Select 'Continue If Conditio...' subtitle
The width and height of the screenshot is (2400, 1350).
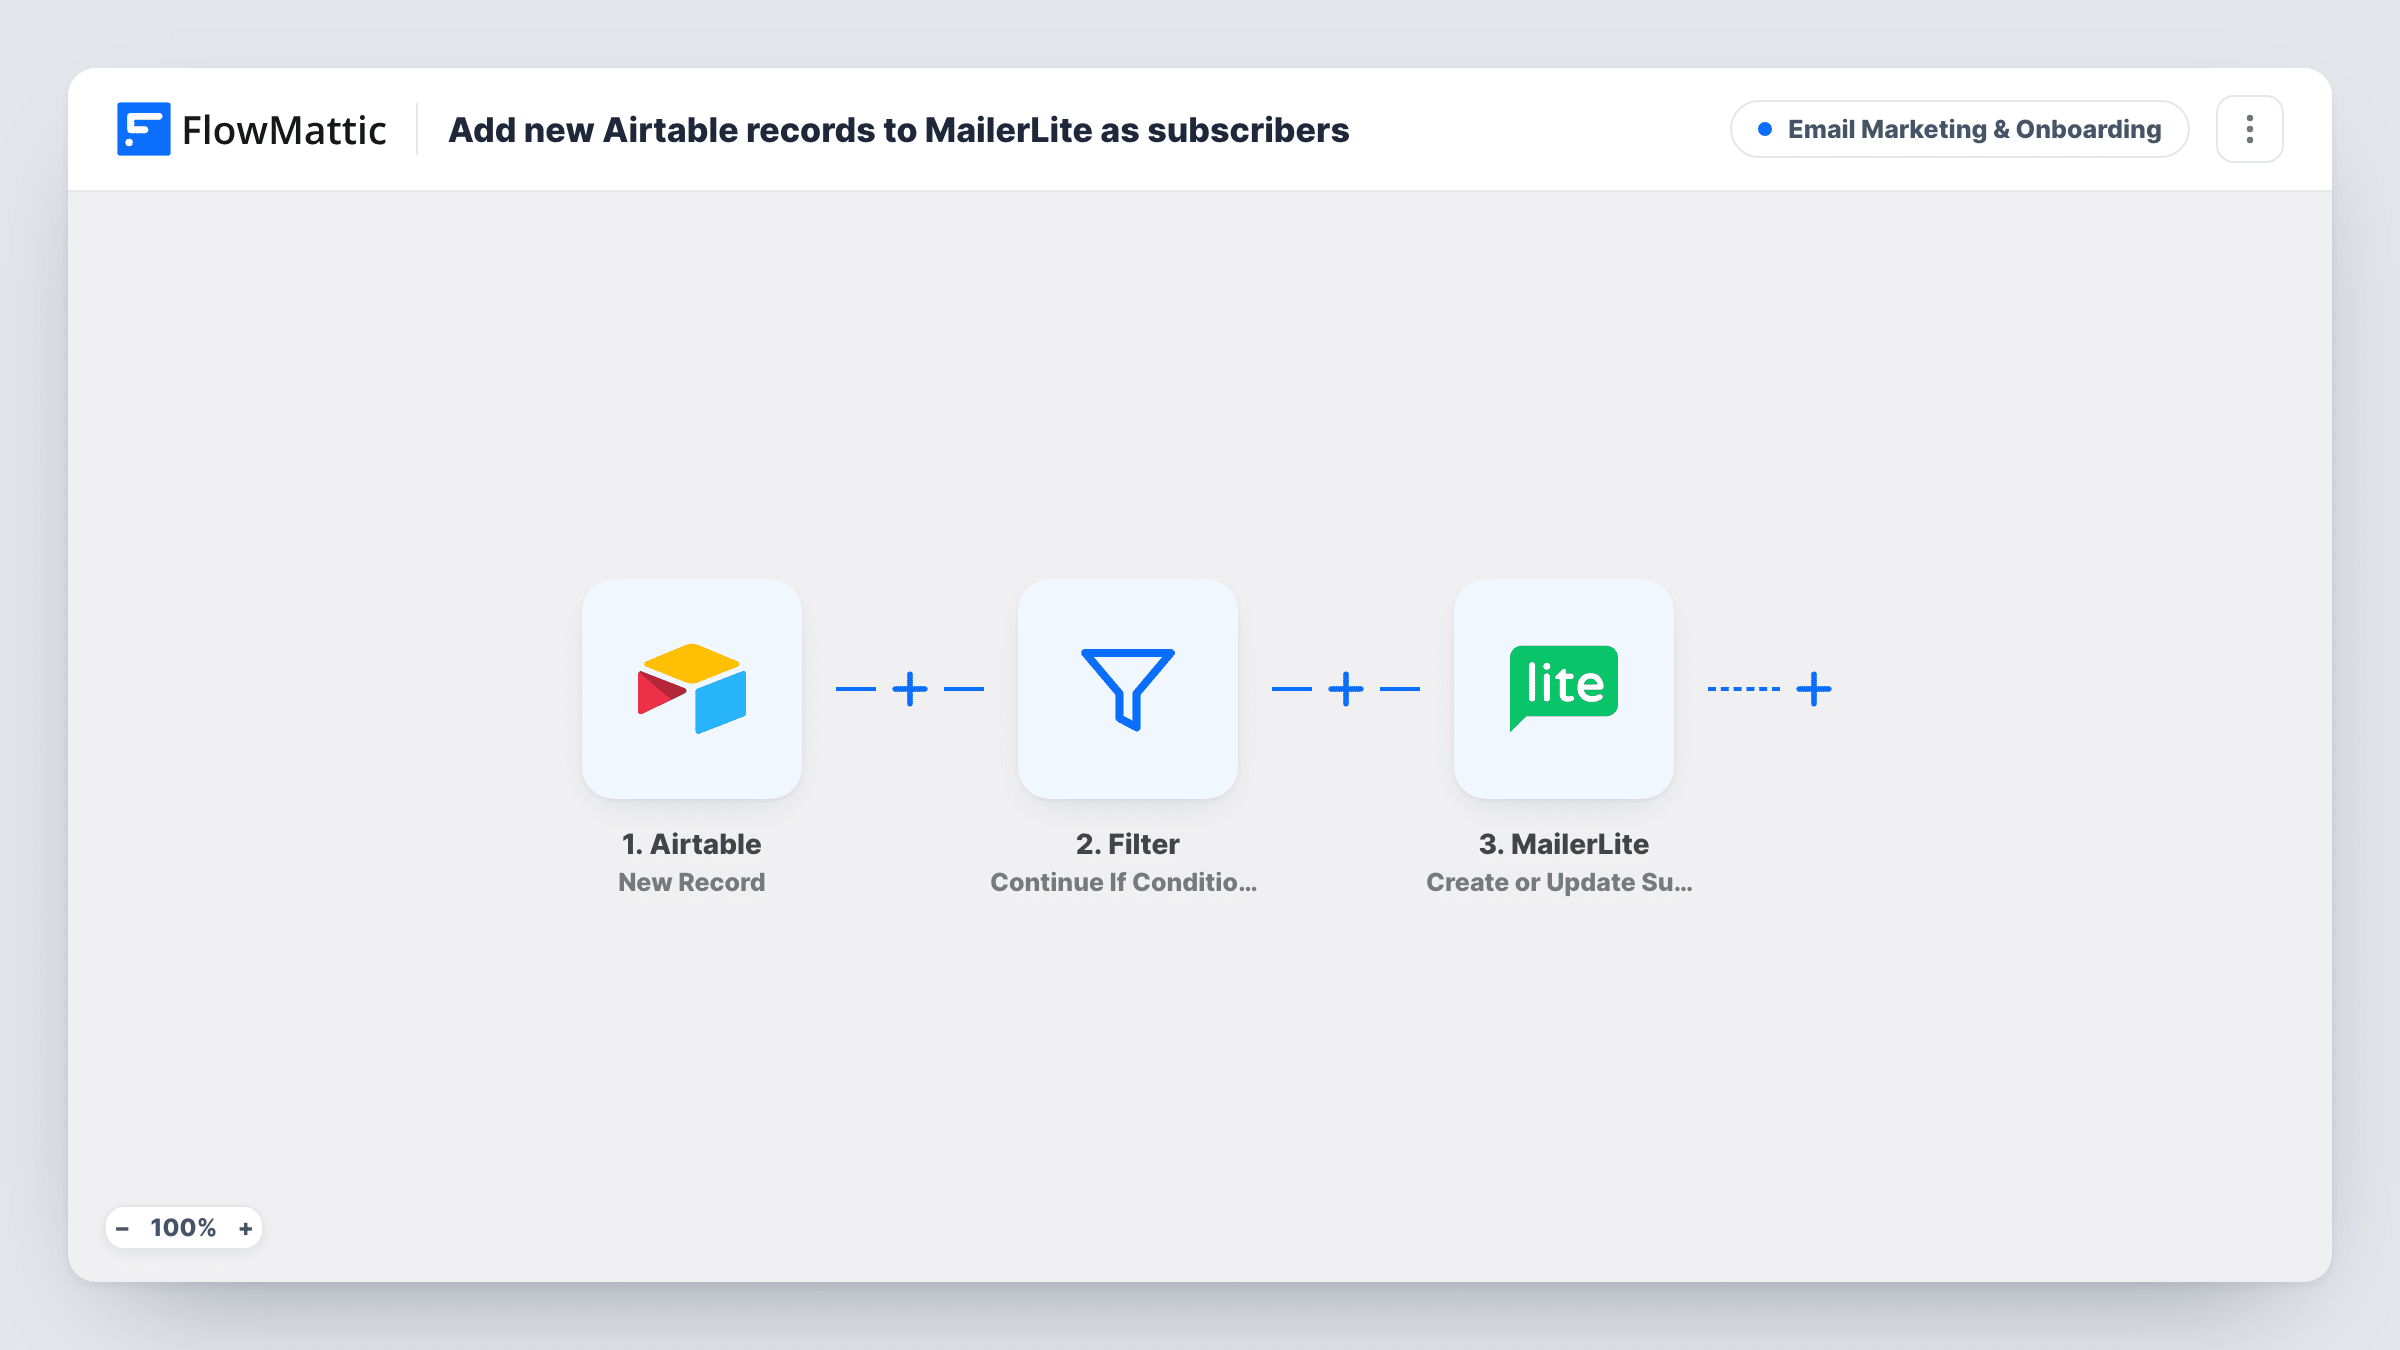point(1124,882)
